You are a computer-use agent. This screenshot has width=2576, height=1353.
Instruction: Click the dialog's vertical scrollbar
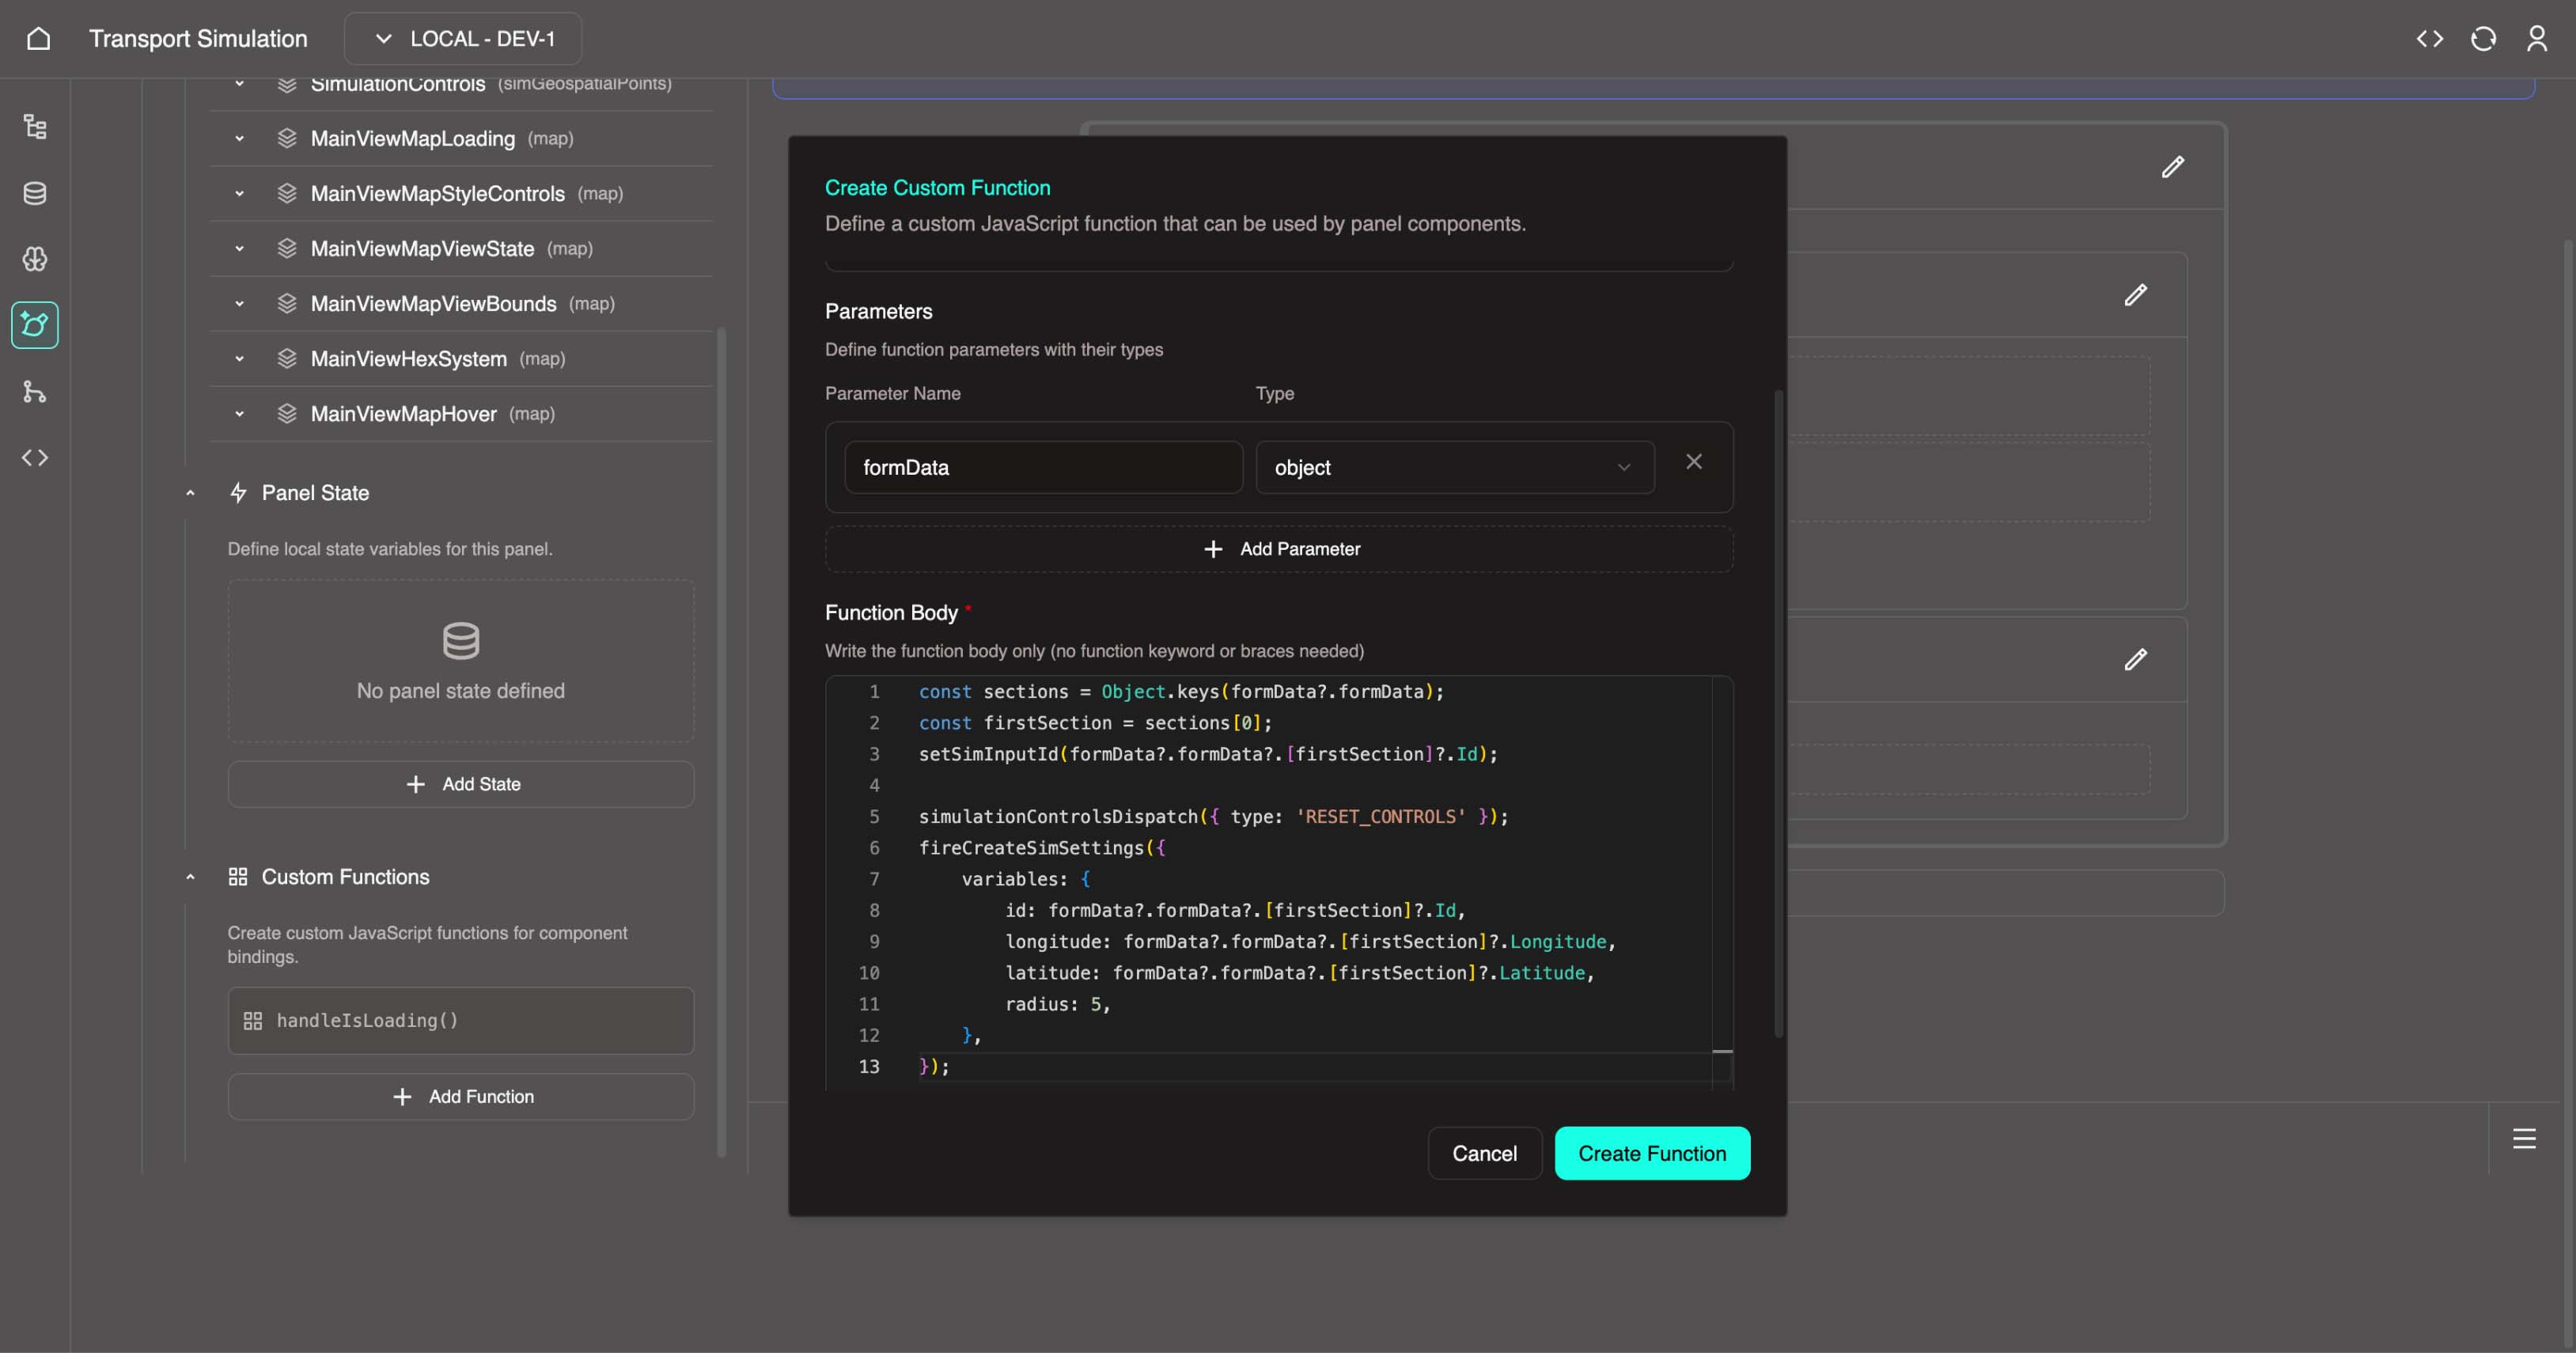pos(1778,713)
